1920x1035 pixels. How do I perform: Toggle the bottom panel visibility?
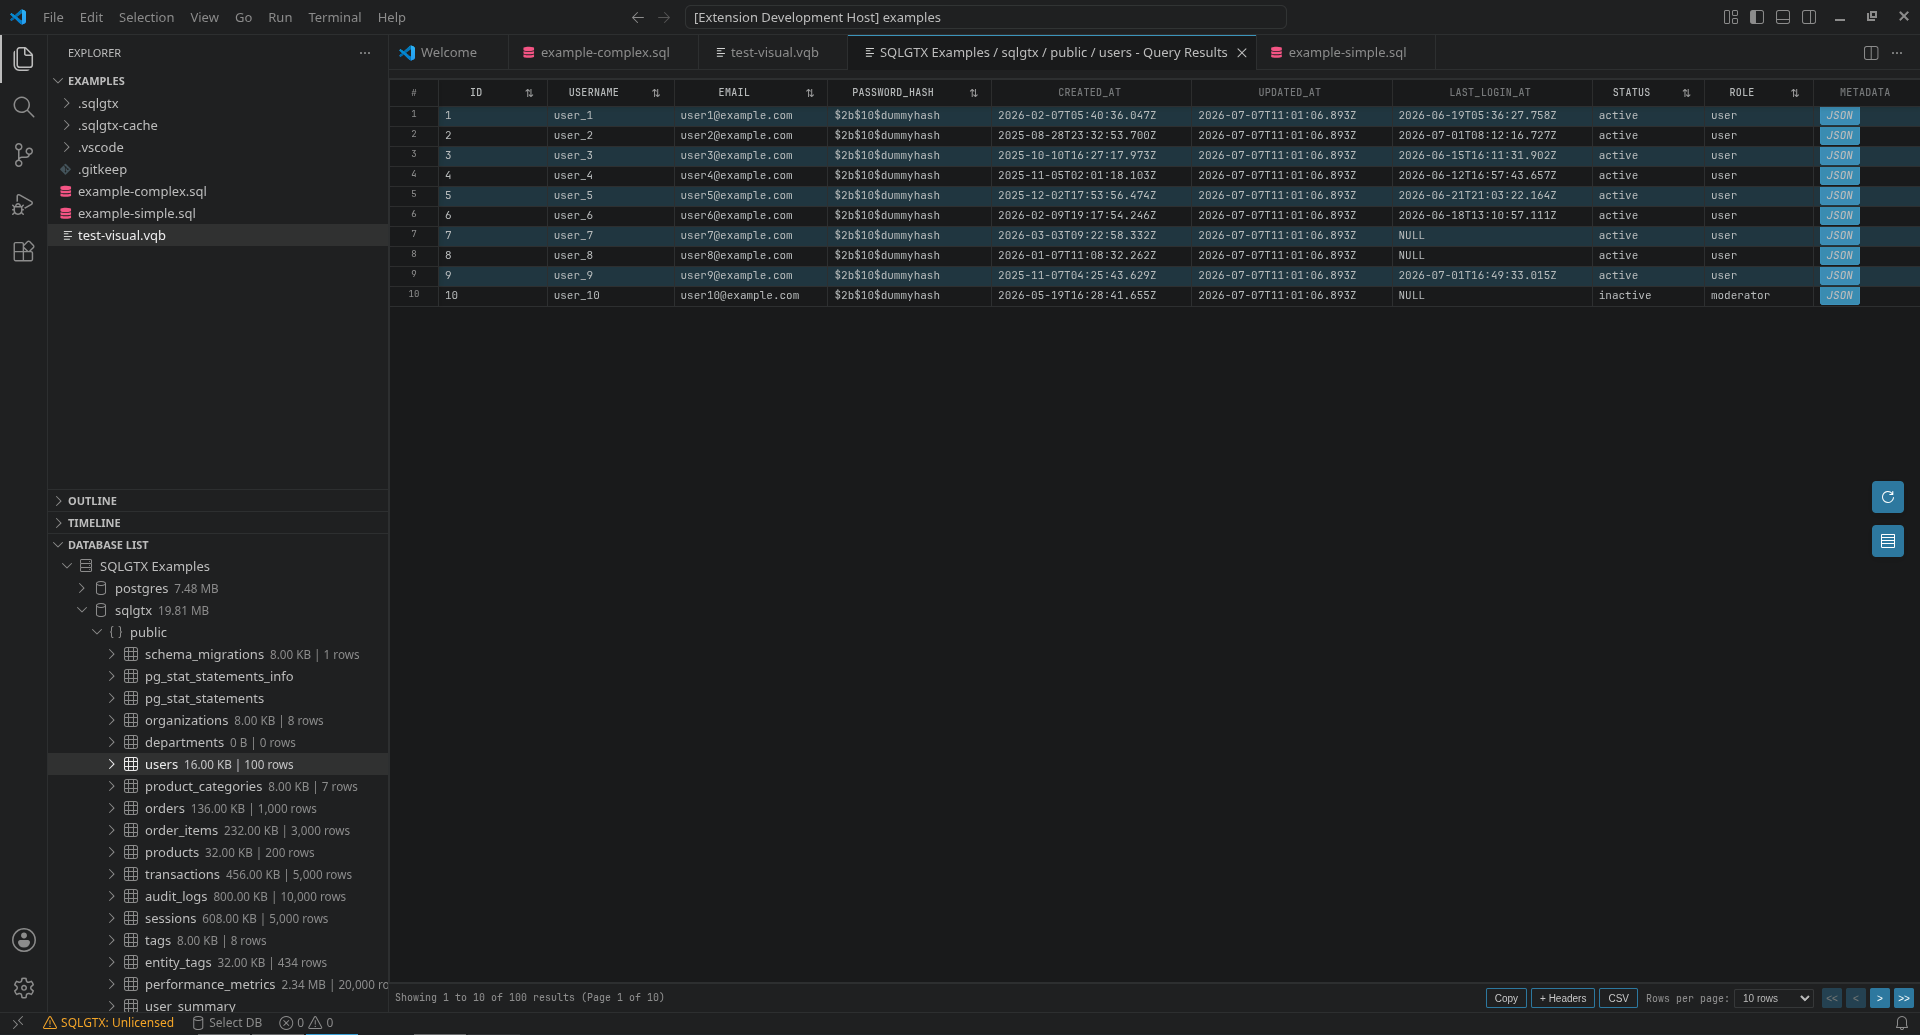pos(1783,17)
